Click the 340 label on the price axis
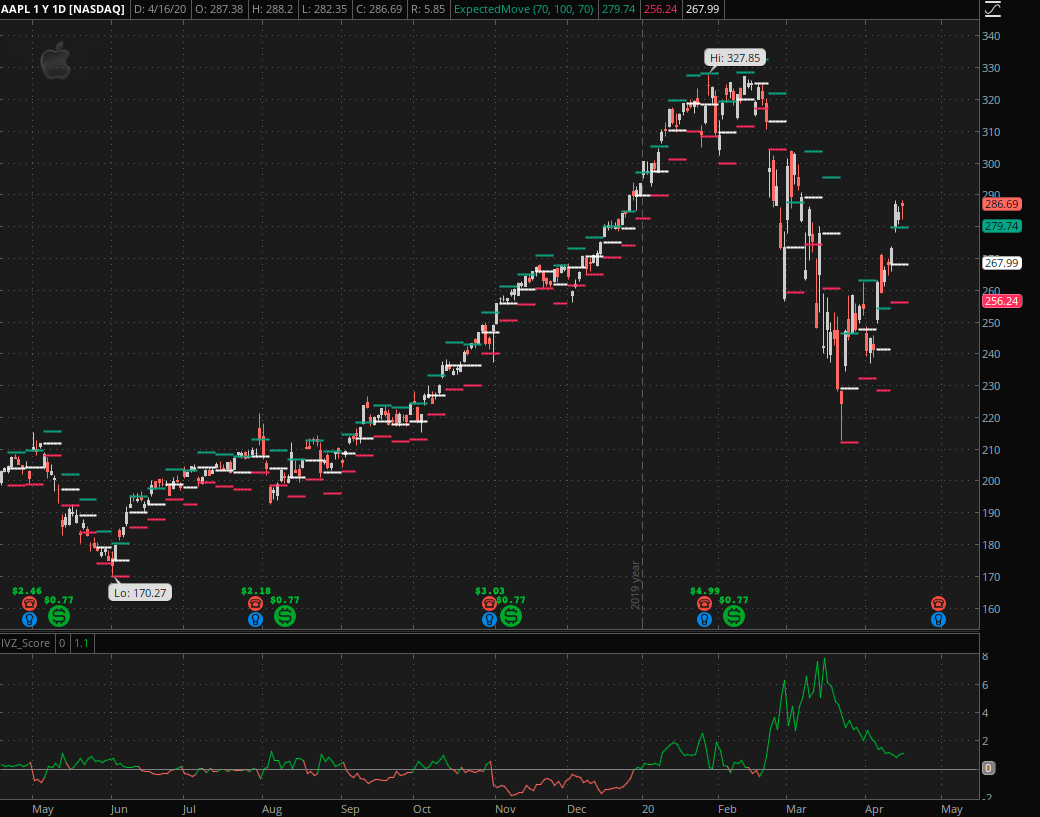Screen dimensions: 1040x817 [x=991, y=36]
